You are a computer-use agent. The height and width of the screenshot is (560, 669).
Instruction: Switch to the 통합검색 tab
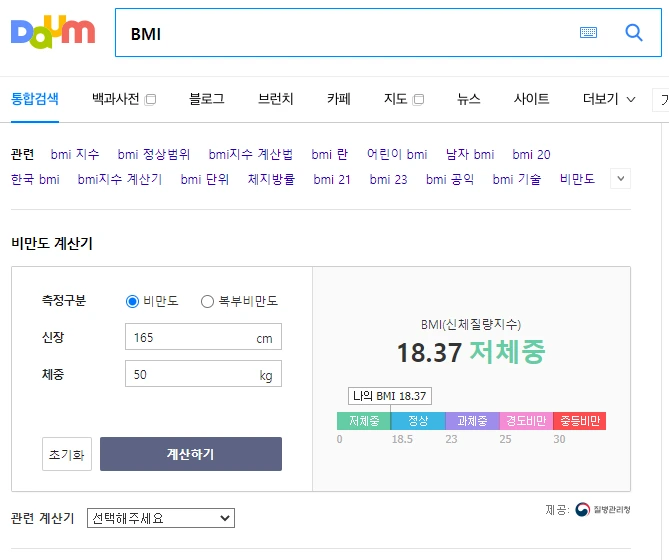35,99
